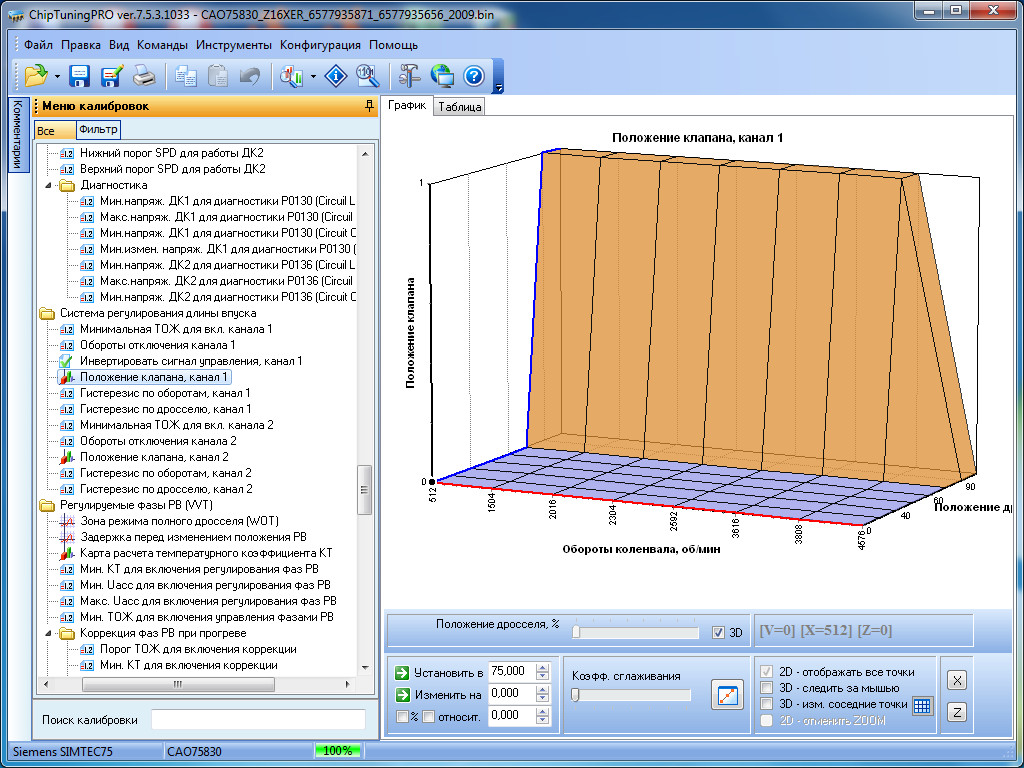Screen dimensions: 1024x768
Task: Switch to the Таблица tab
Action: click(x=460, y=107)
